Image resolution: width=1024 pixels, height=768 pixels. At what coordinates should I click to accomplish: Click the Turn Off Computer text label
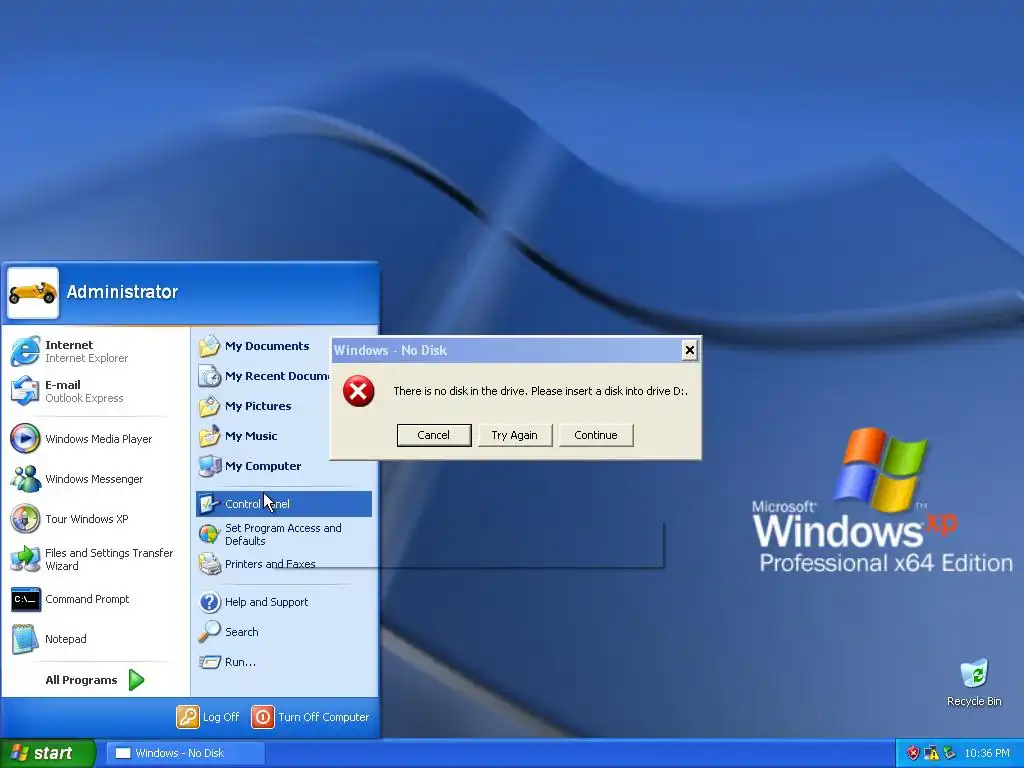(x=323, y=716)
